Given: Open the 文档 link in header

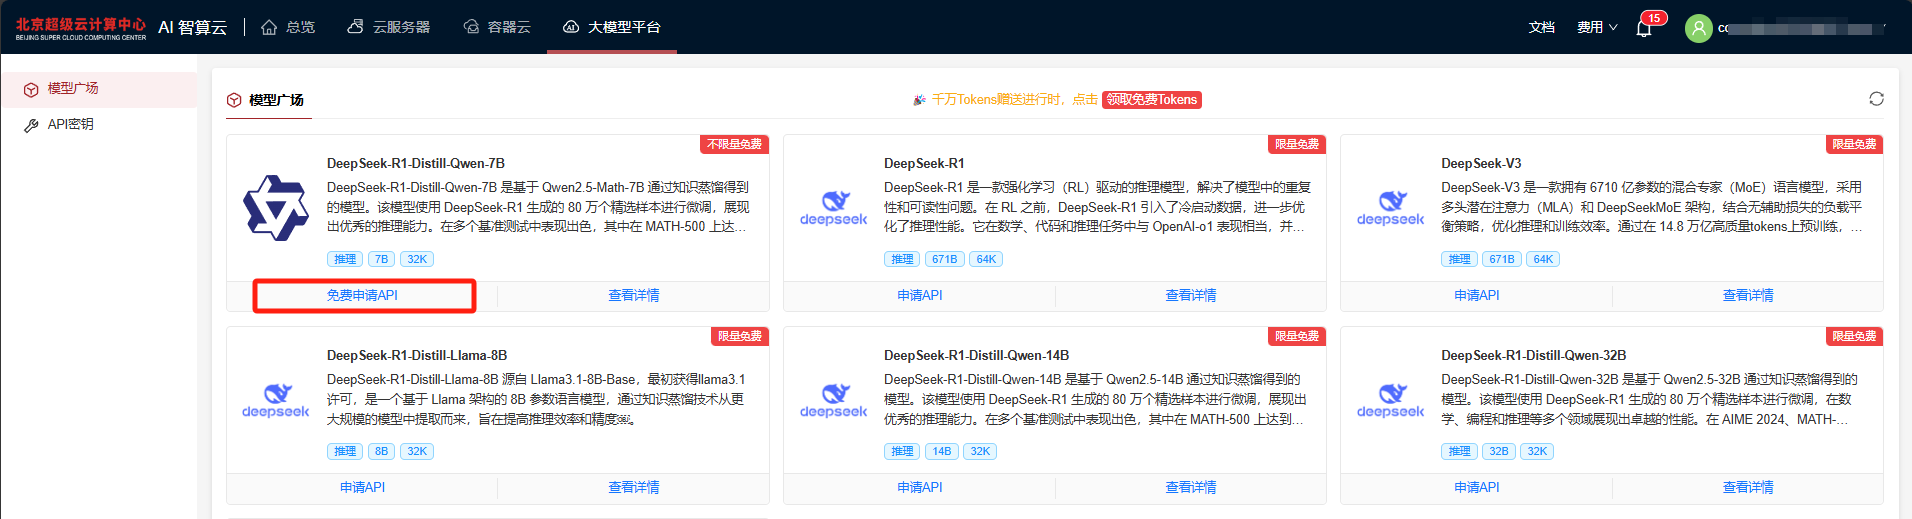Looking at the screenshot, I should coord(1542,27).
